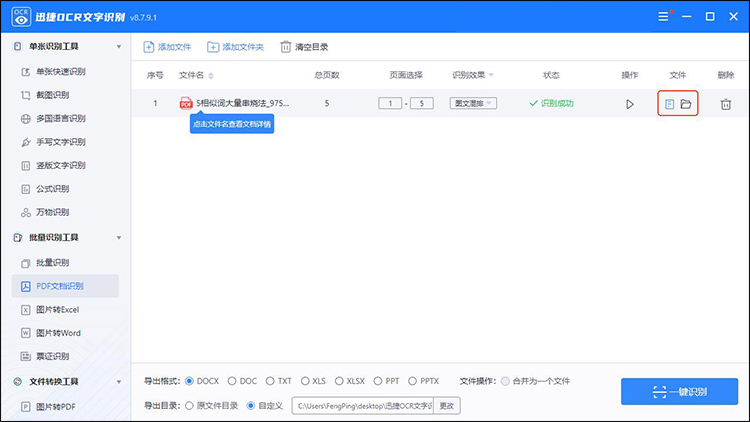
Task: Click the clear list trash icon
Action: tap(286, 47)
